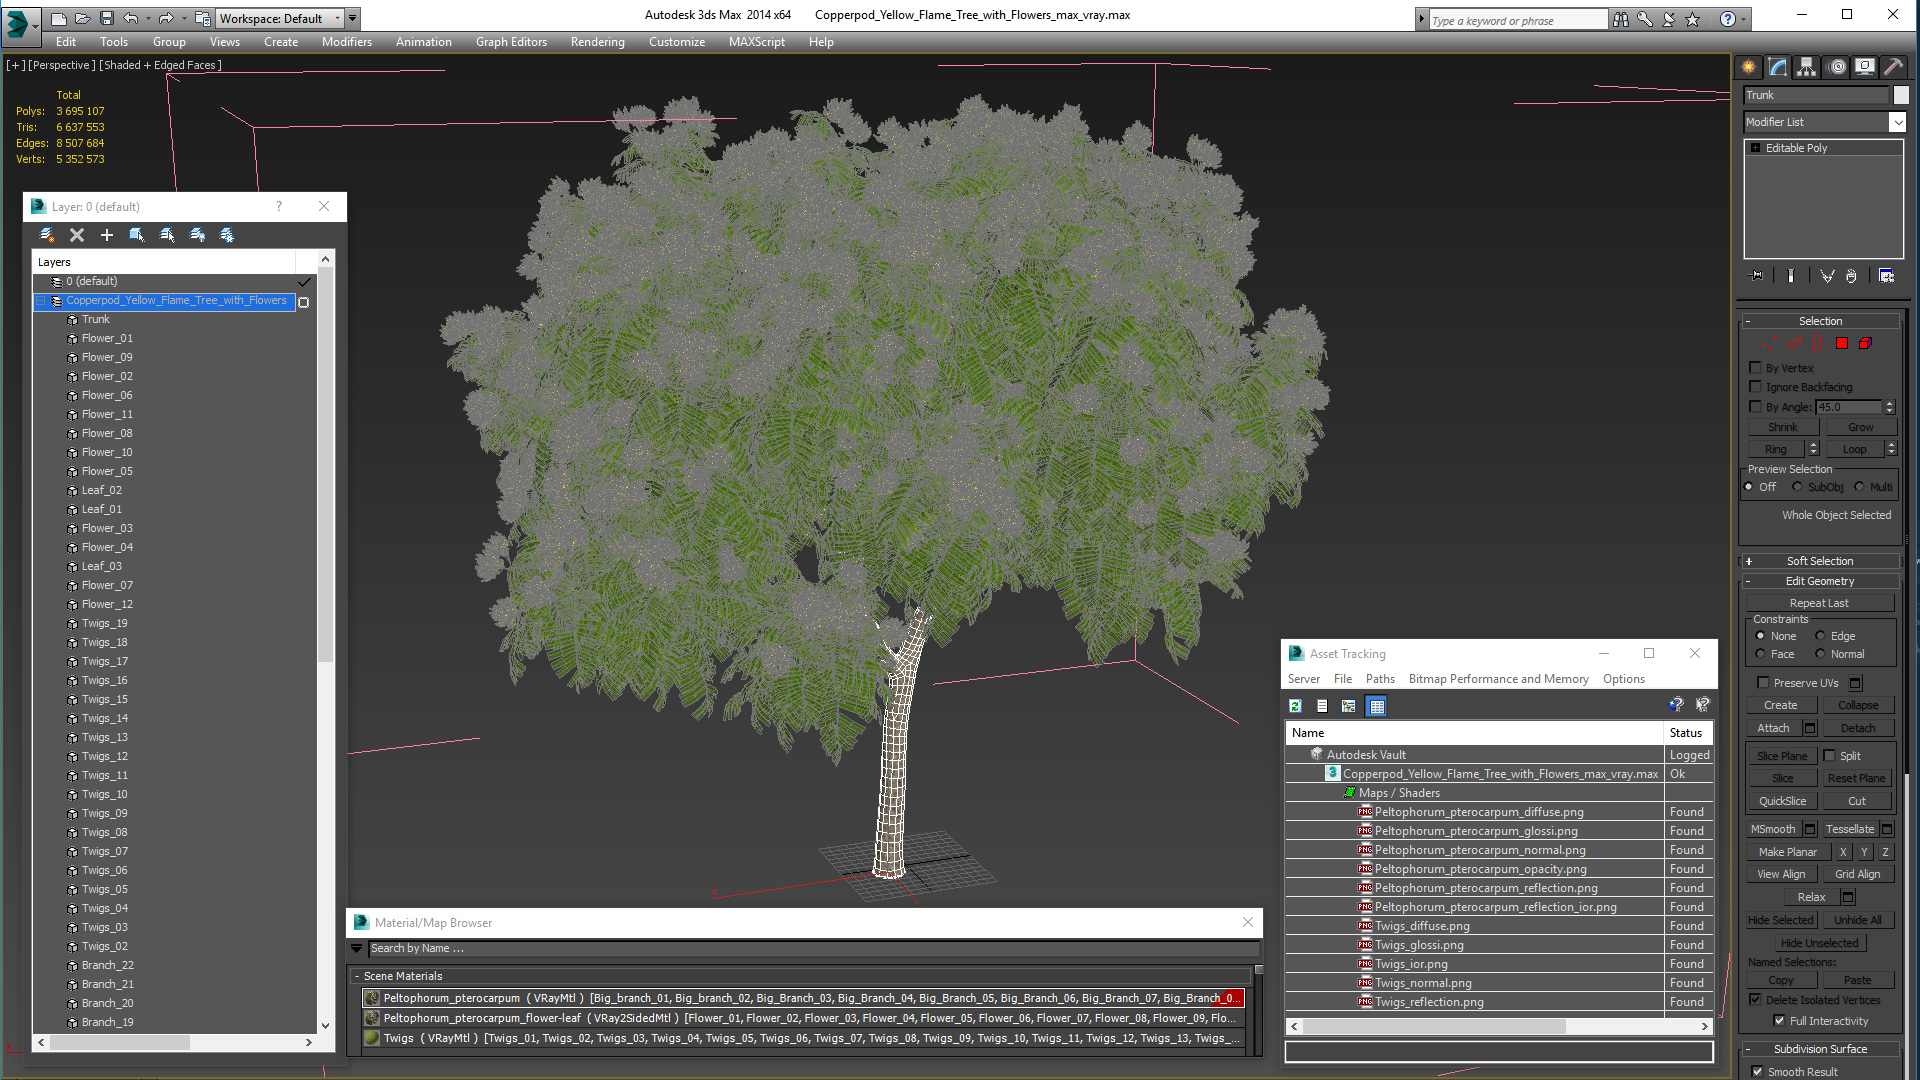Toggle Ignore Backfacing checkbox
The width and height of the screenshot is (1920, 1080).
[x=1755, y=387]
